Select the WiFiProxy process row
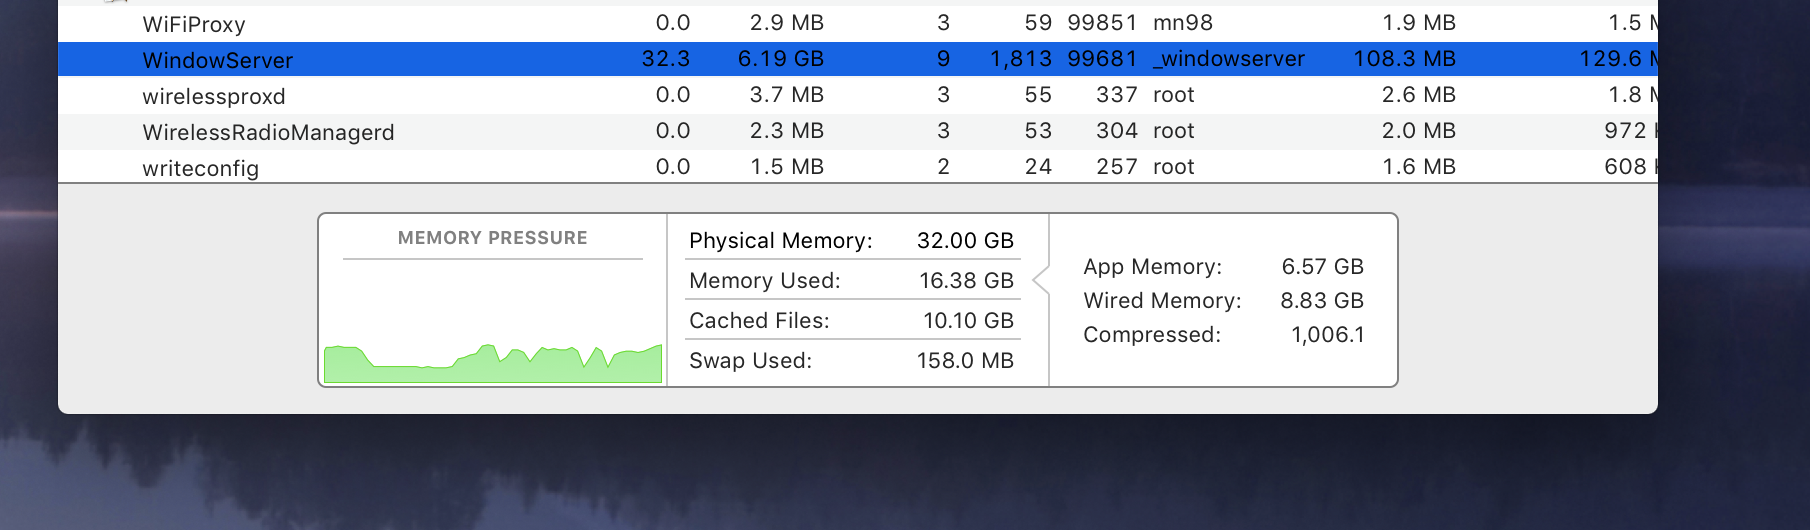This screenshot has height=530, width=1810. (194, 24)
